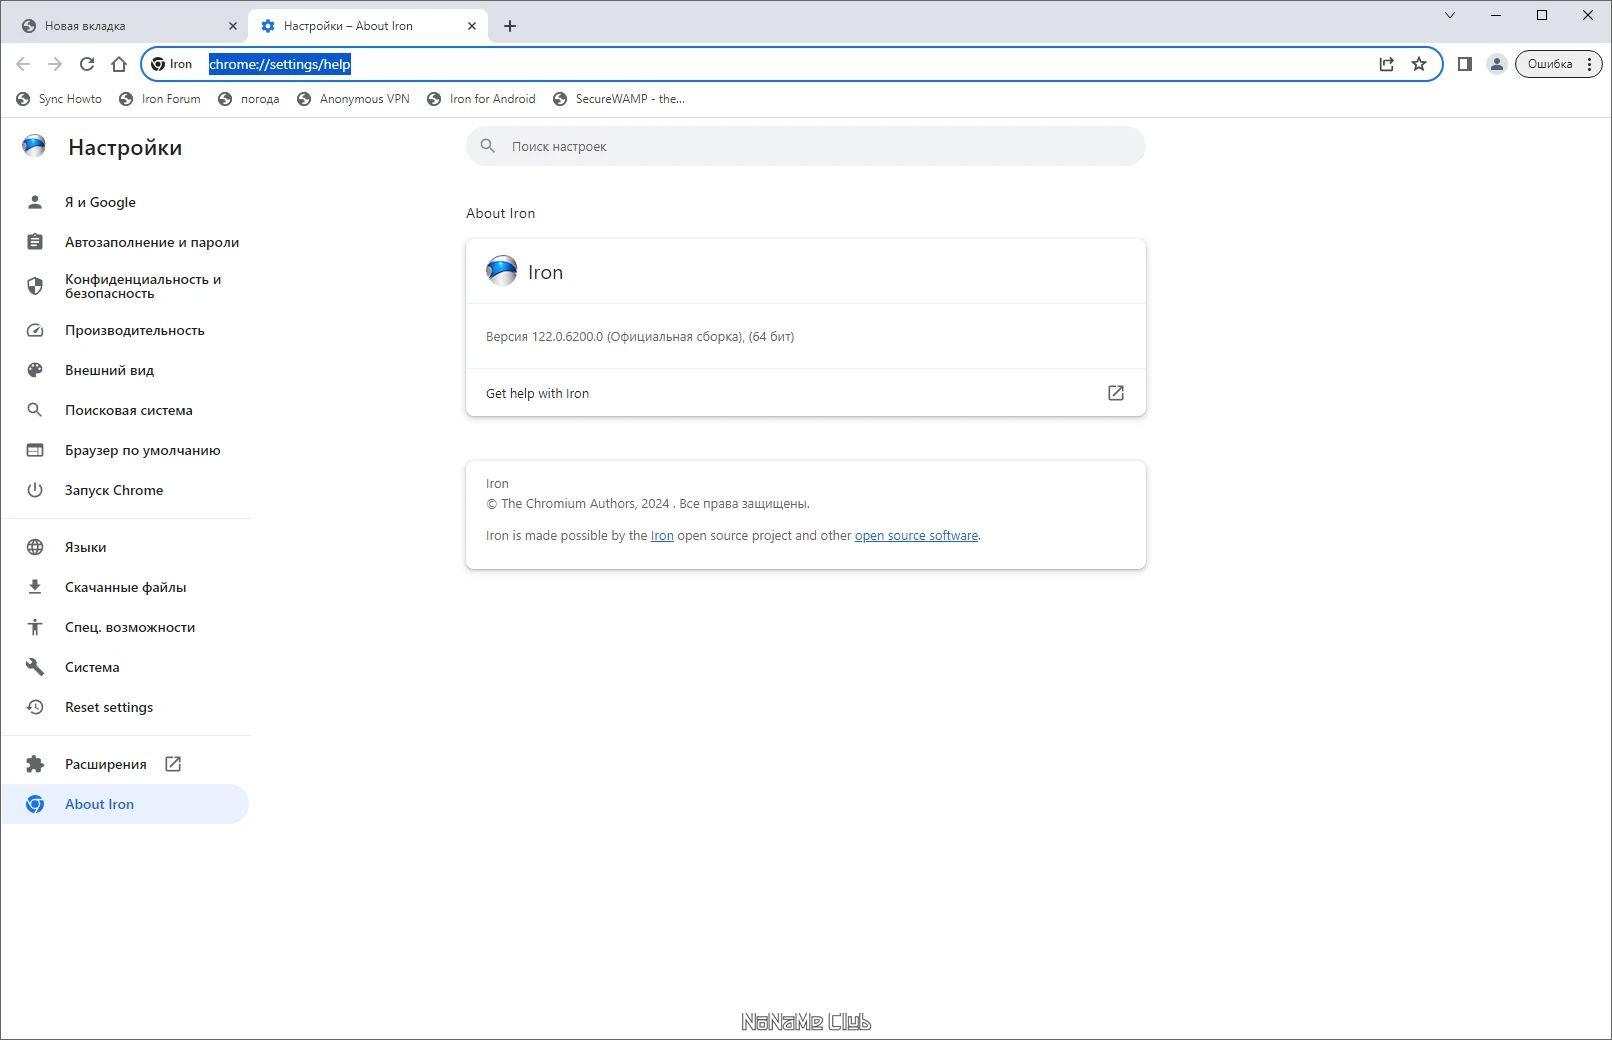The width and height of the screenshot is (1612, 1040).
Task: Open Браузер по умолчанию section
Action: pyautogui.click(x=125, y=450)
